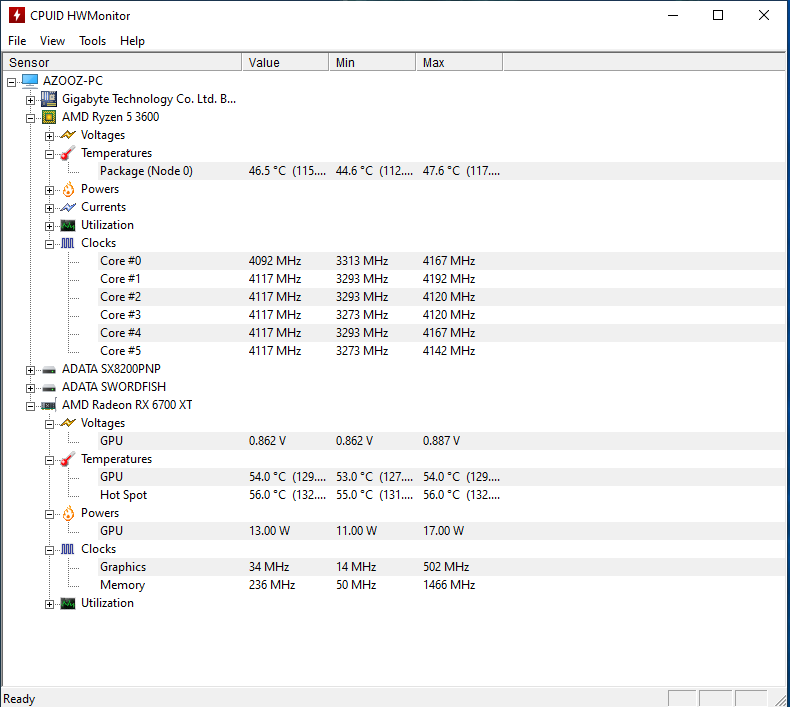The width and height of the screenshot is (790, 707).
Task: Click the Gigabyte motherboard icon
Action: pos(49,99)
